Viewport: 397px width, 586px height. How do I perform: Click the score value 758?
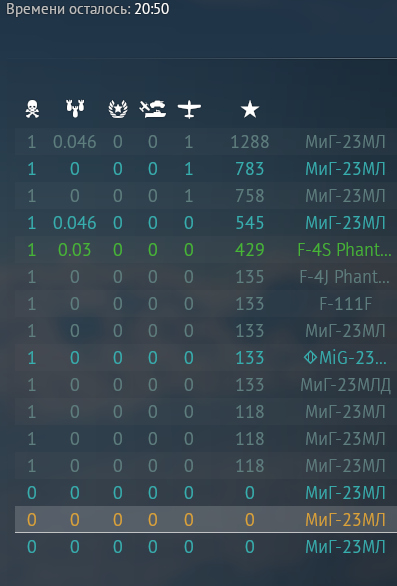click(x=250, y=196)
